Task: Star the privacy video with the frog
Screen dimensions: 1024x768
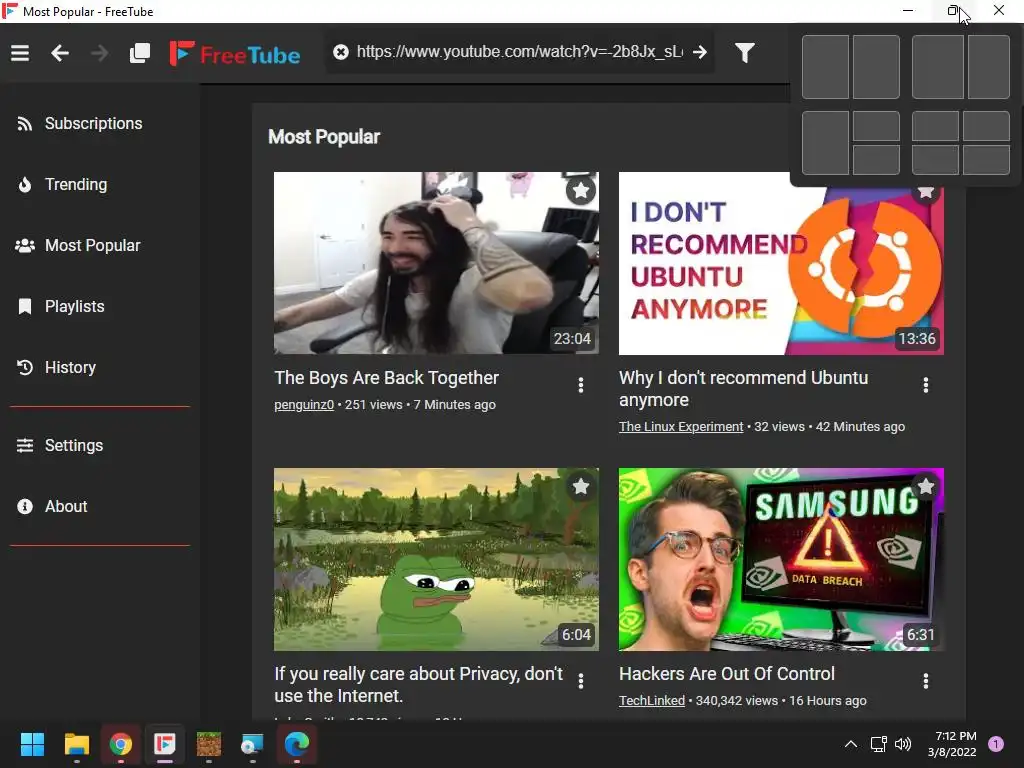Action: [x=581, y=487]
